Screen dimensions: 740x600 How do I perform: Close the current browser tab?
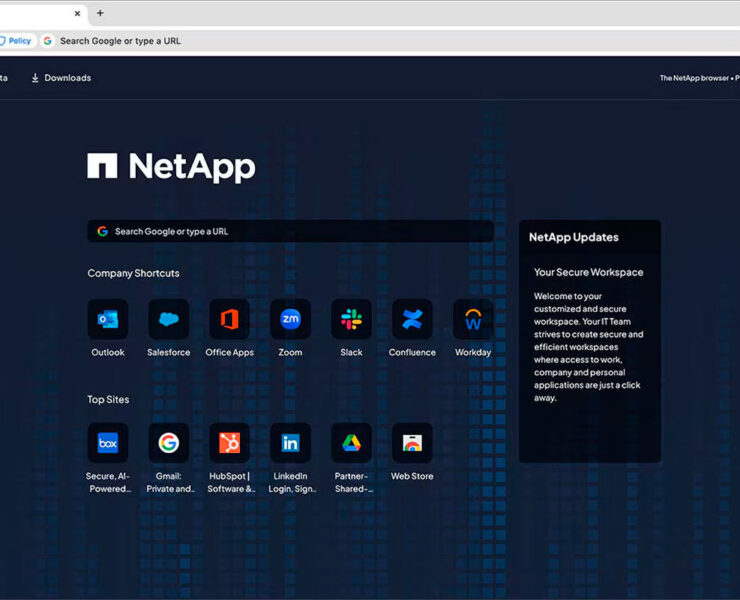point(78,13)
